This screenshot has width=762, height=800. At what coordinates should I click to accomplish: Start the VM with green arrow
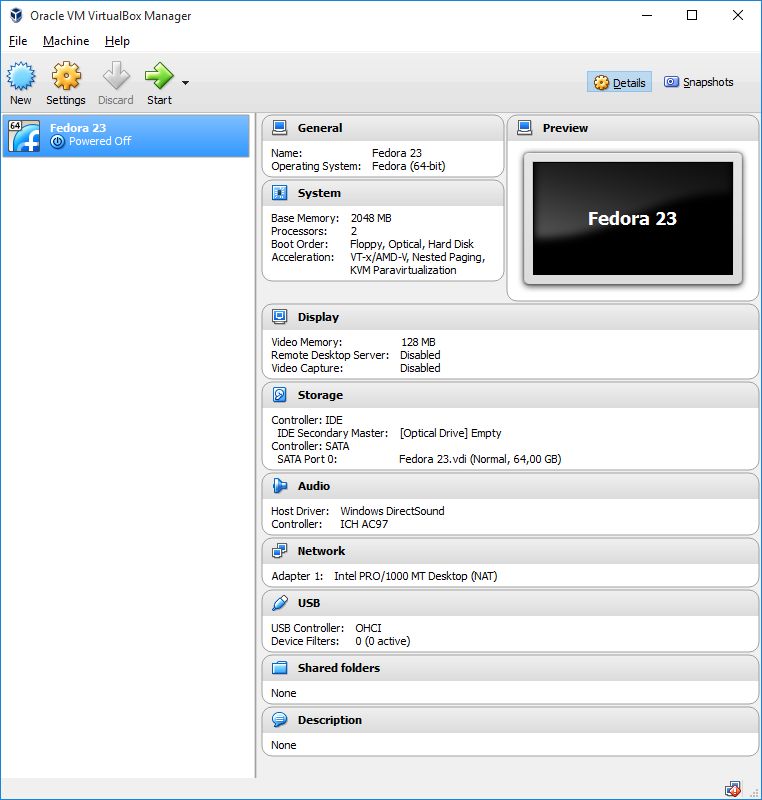(159, 76)
